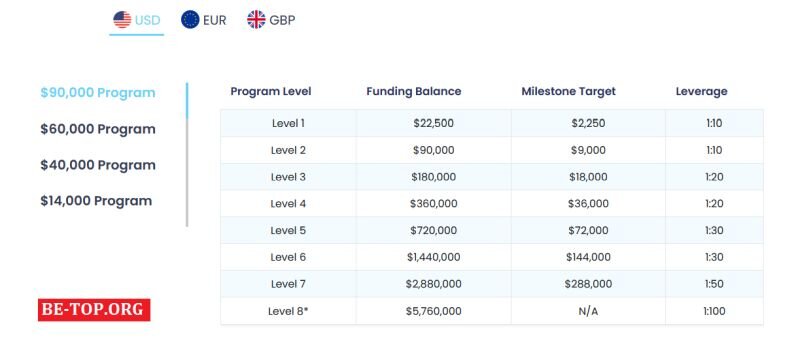Switch to the GBP currency tab
Image resolution: width=800 pixels, height=360 pixels.
271,20
